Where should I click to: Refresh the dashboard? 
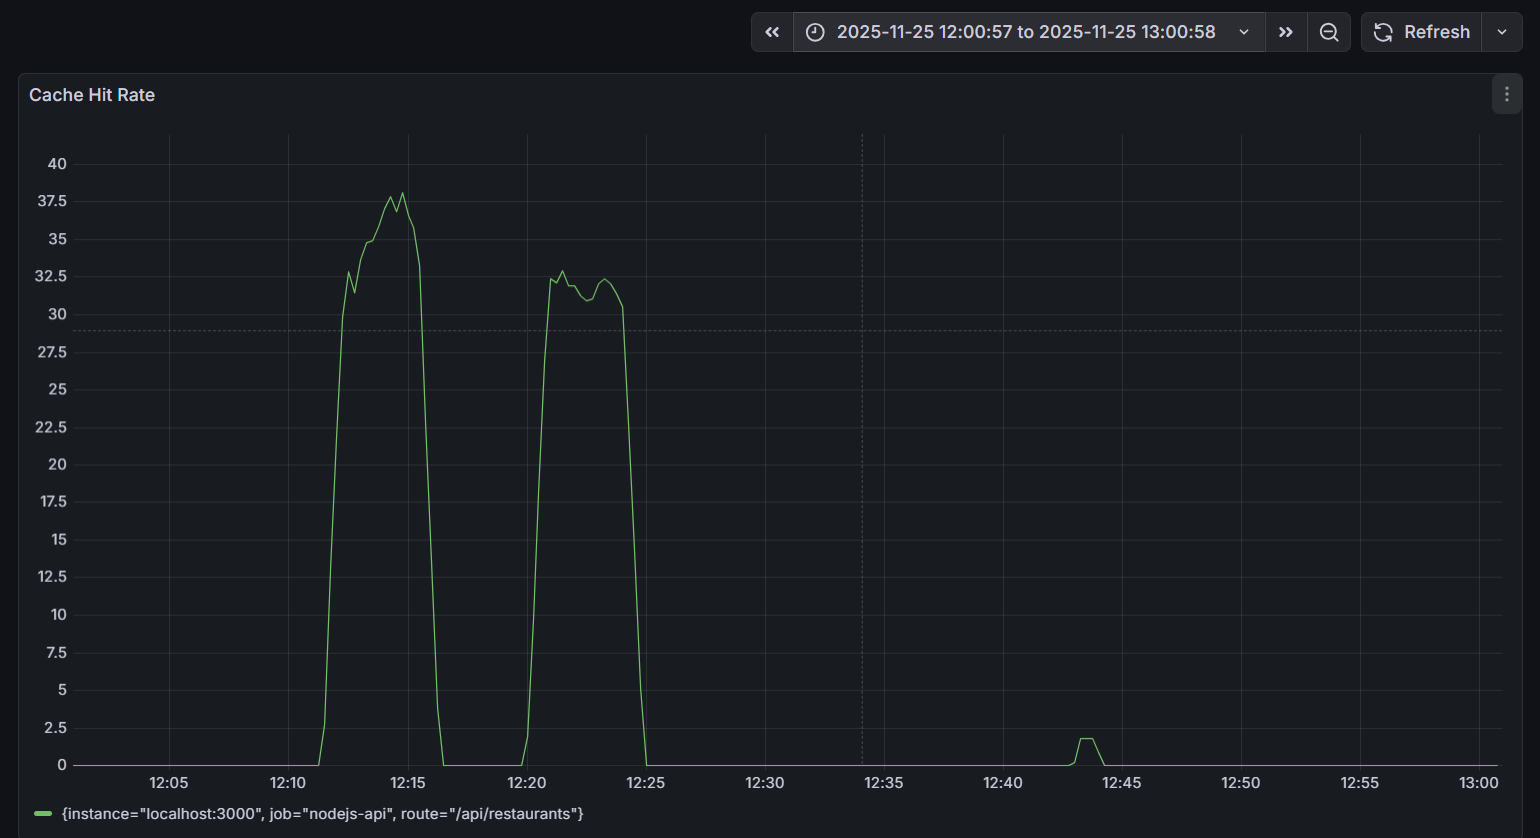[x=1422, y=32]
